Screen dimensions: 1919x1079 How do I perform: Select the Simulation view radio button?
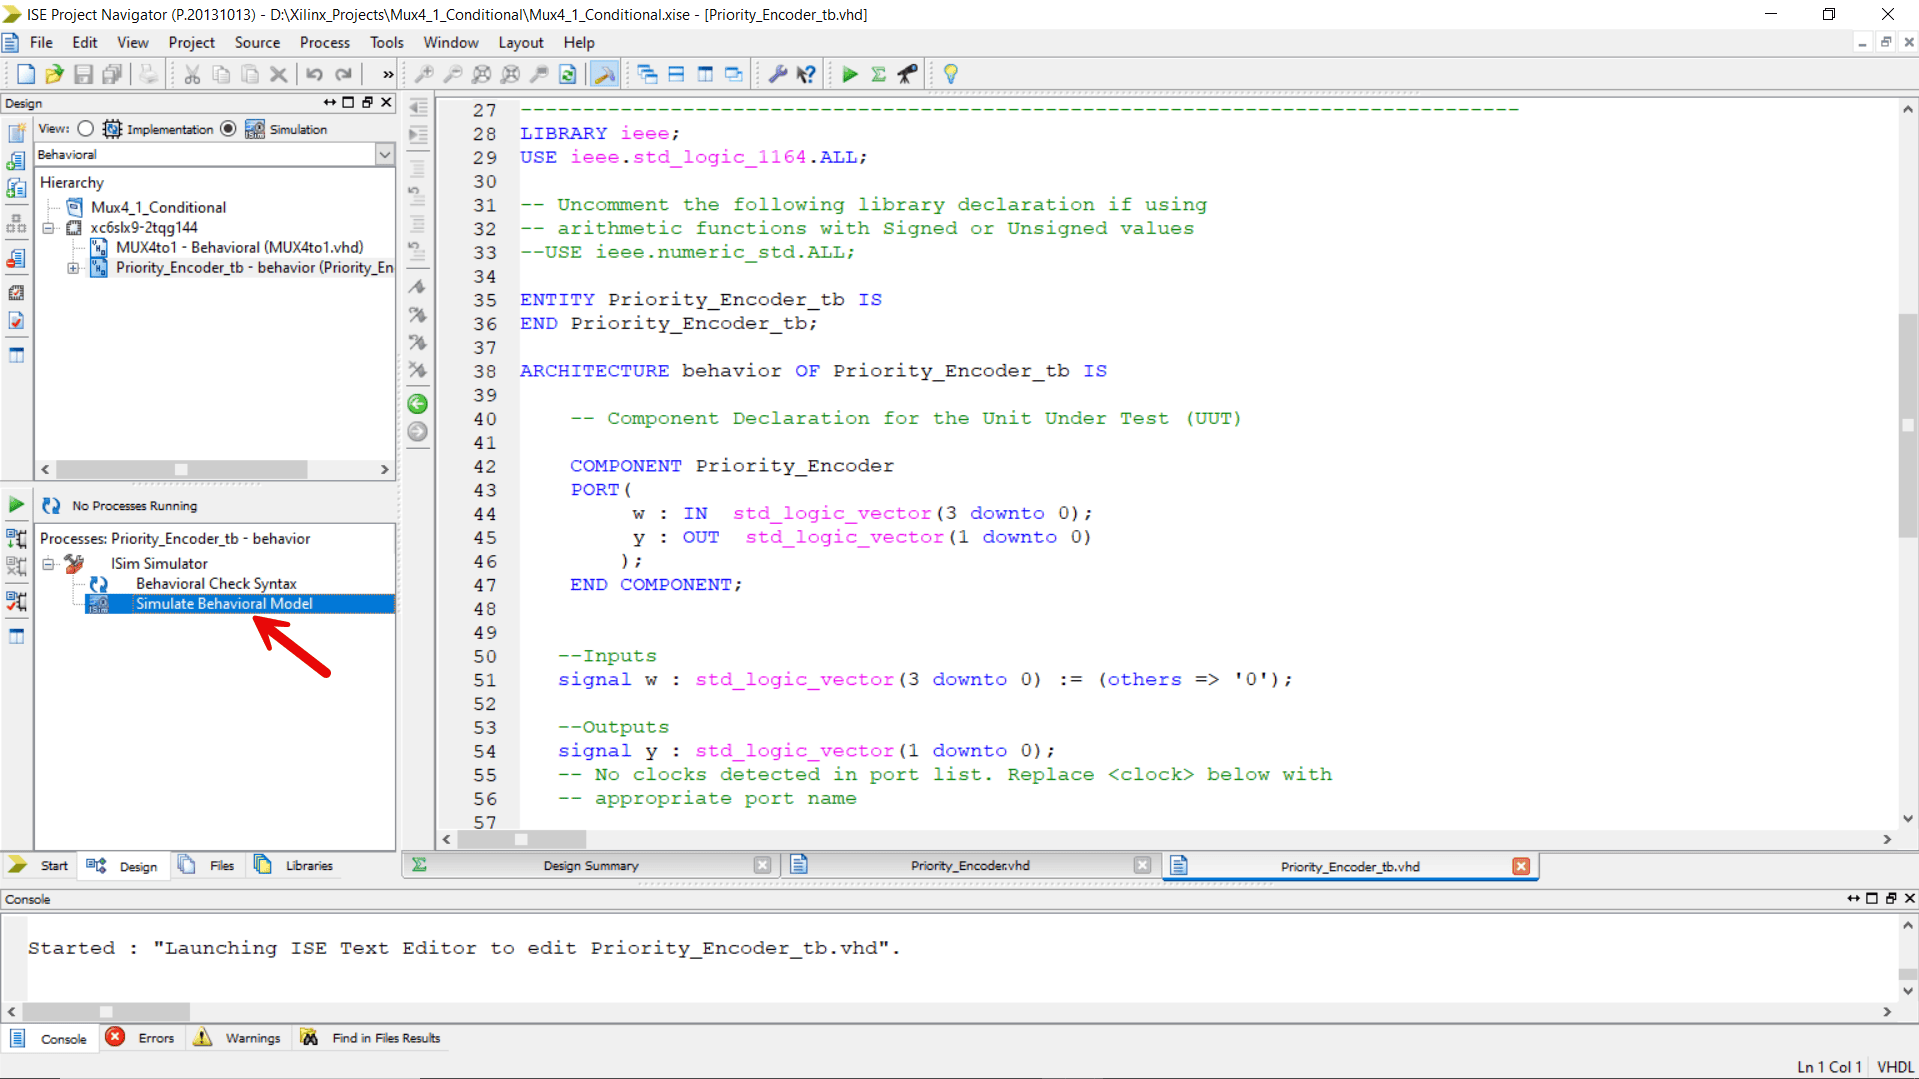point(228,129)
